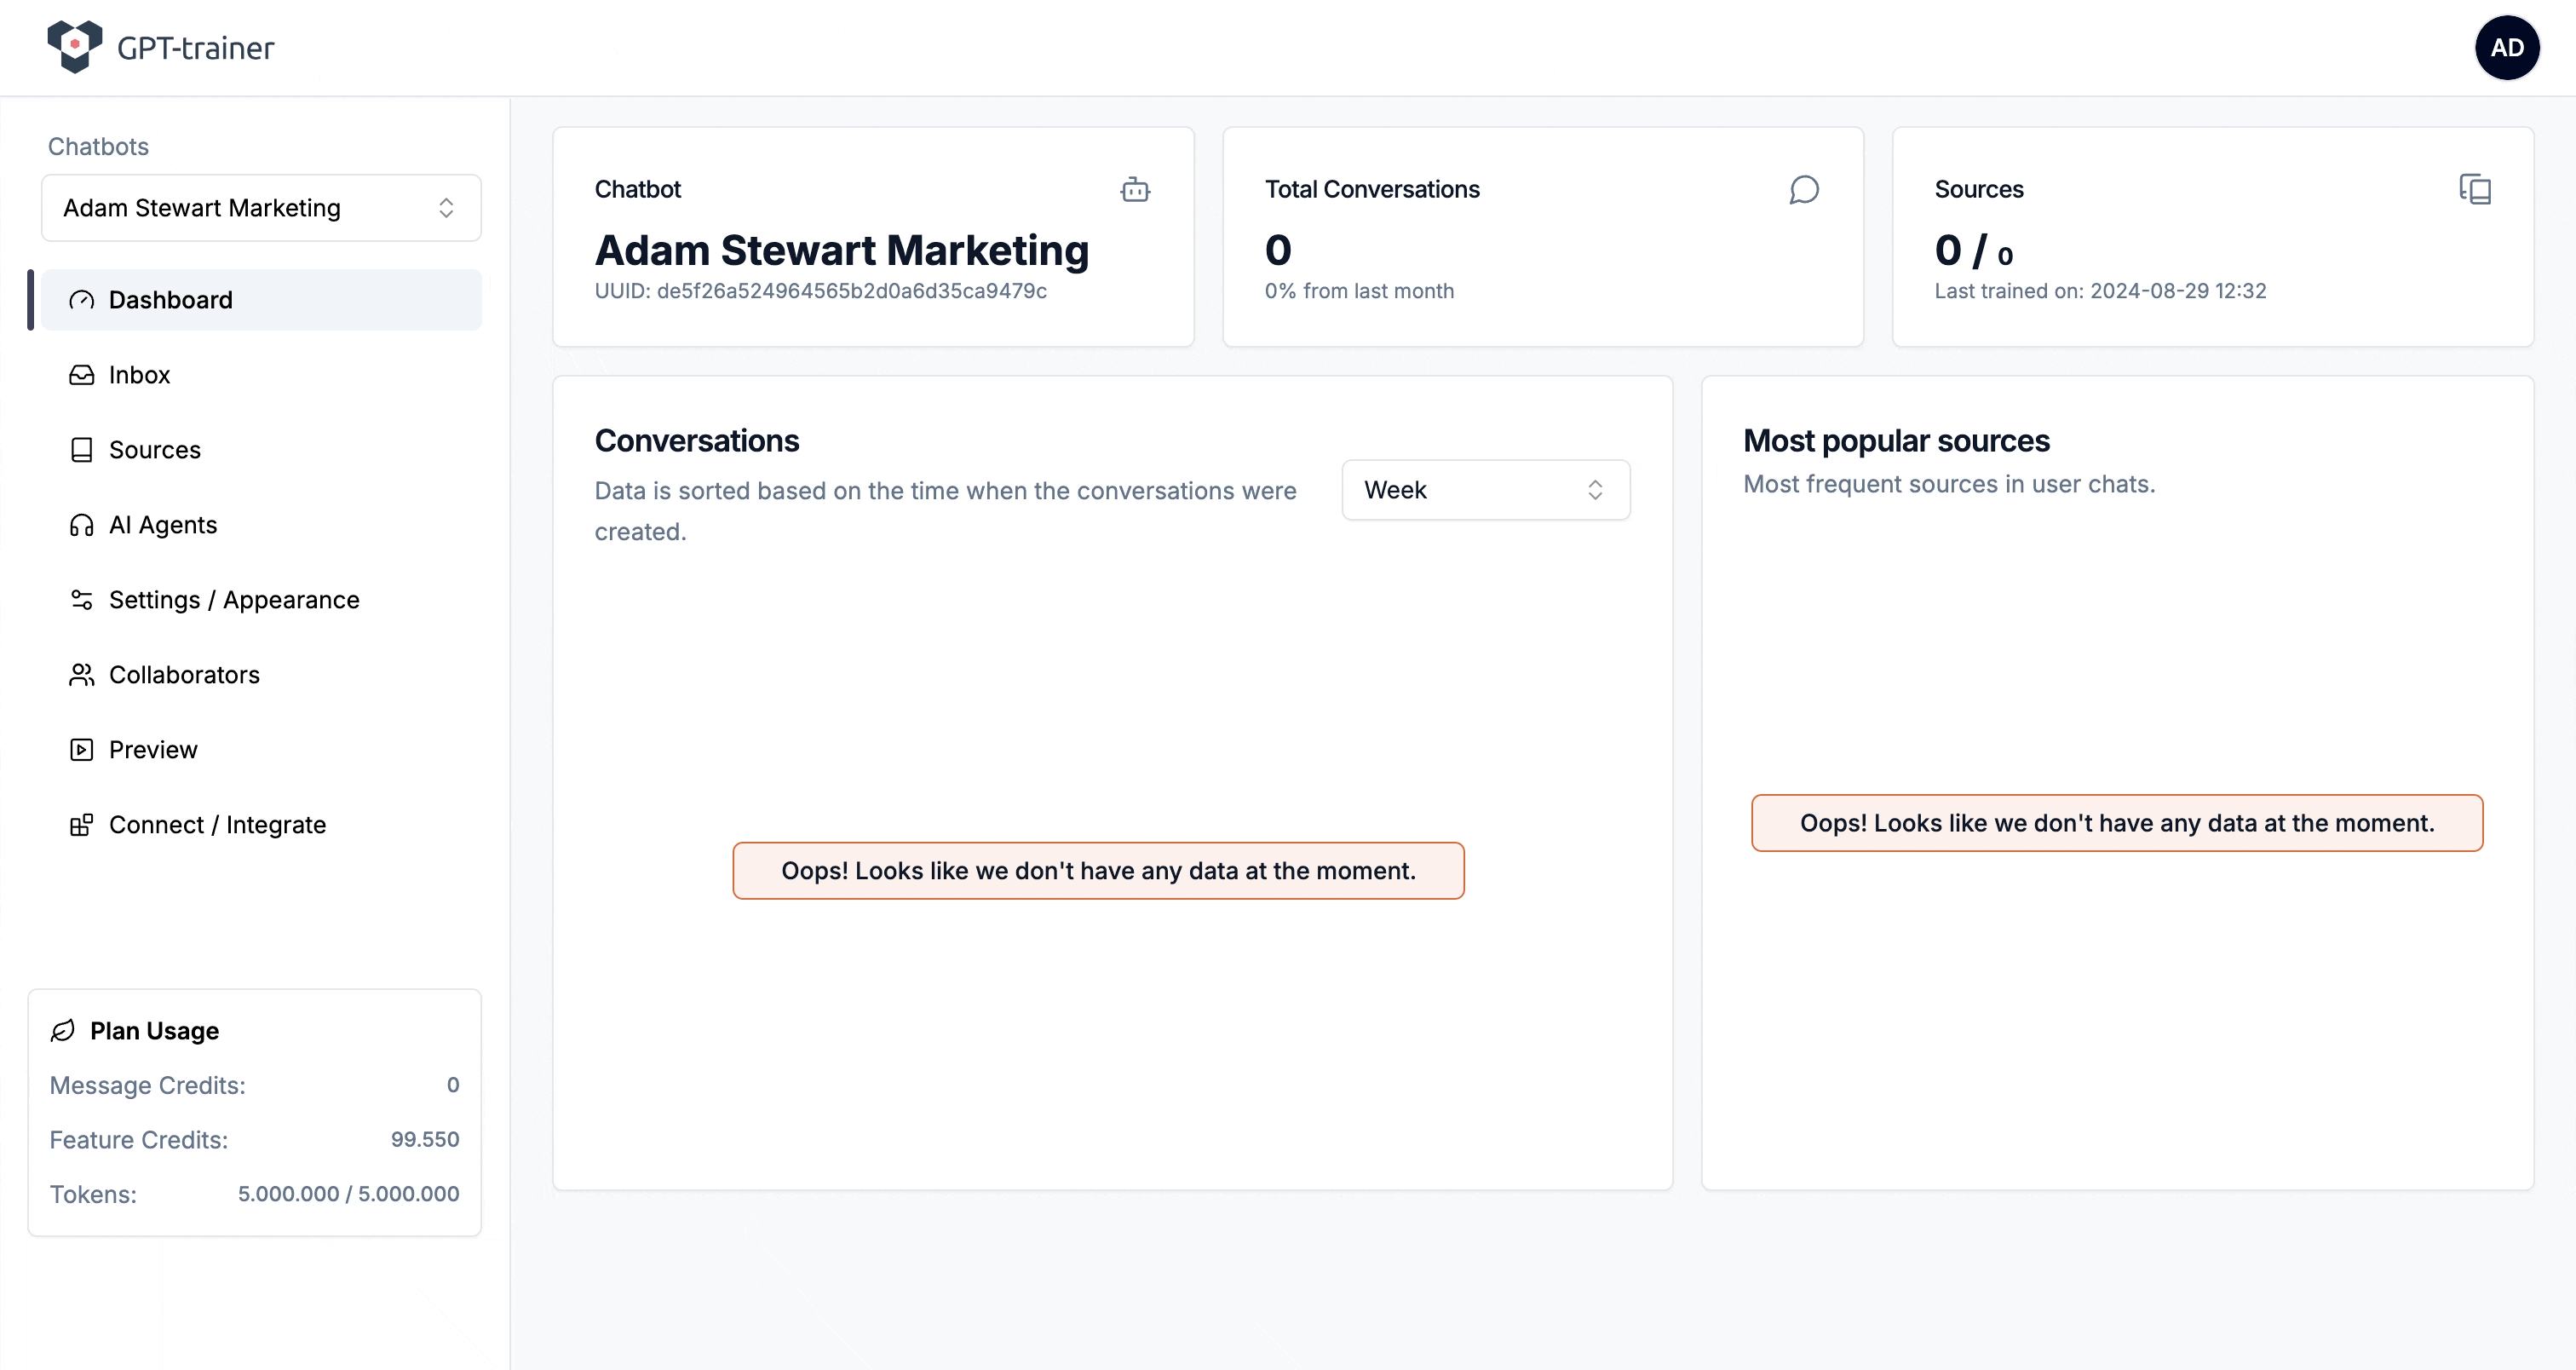
Task: Click the 'Plan Usage' heading
Action: click(154, 1031)
